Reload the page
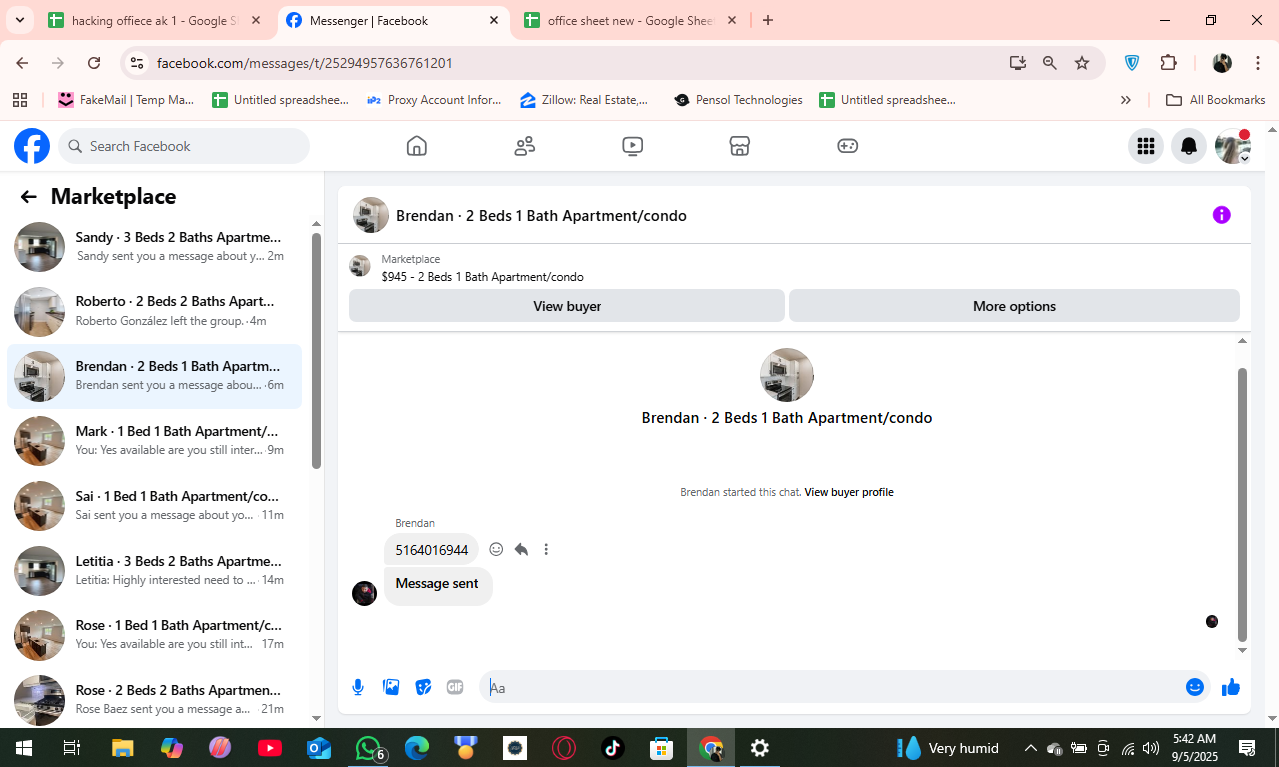The image size is (1279, 767). pos(94,62)
